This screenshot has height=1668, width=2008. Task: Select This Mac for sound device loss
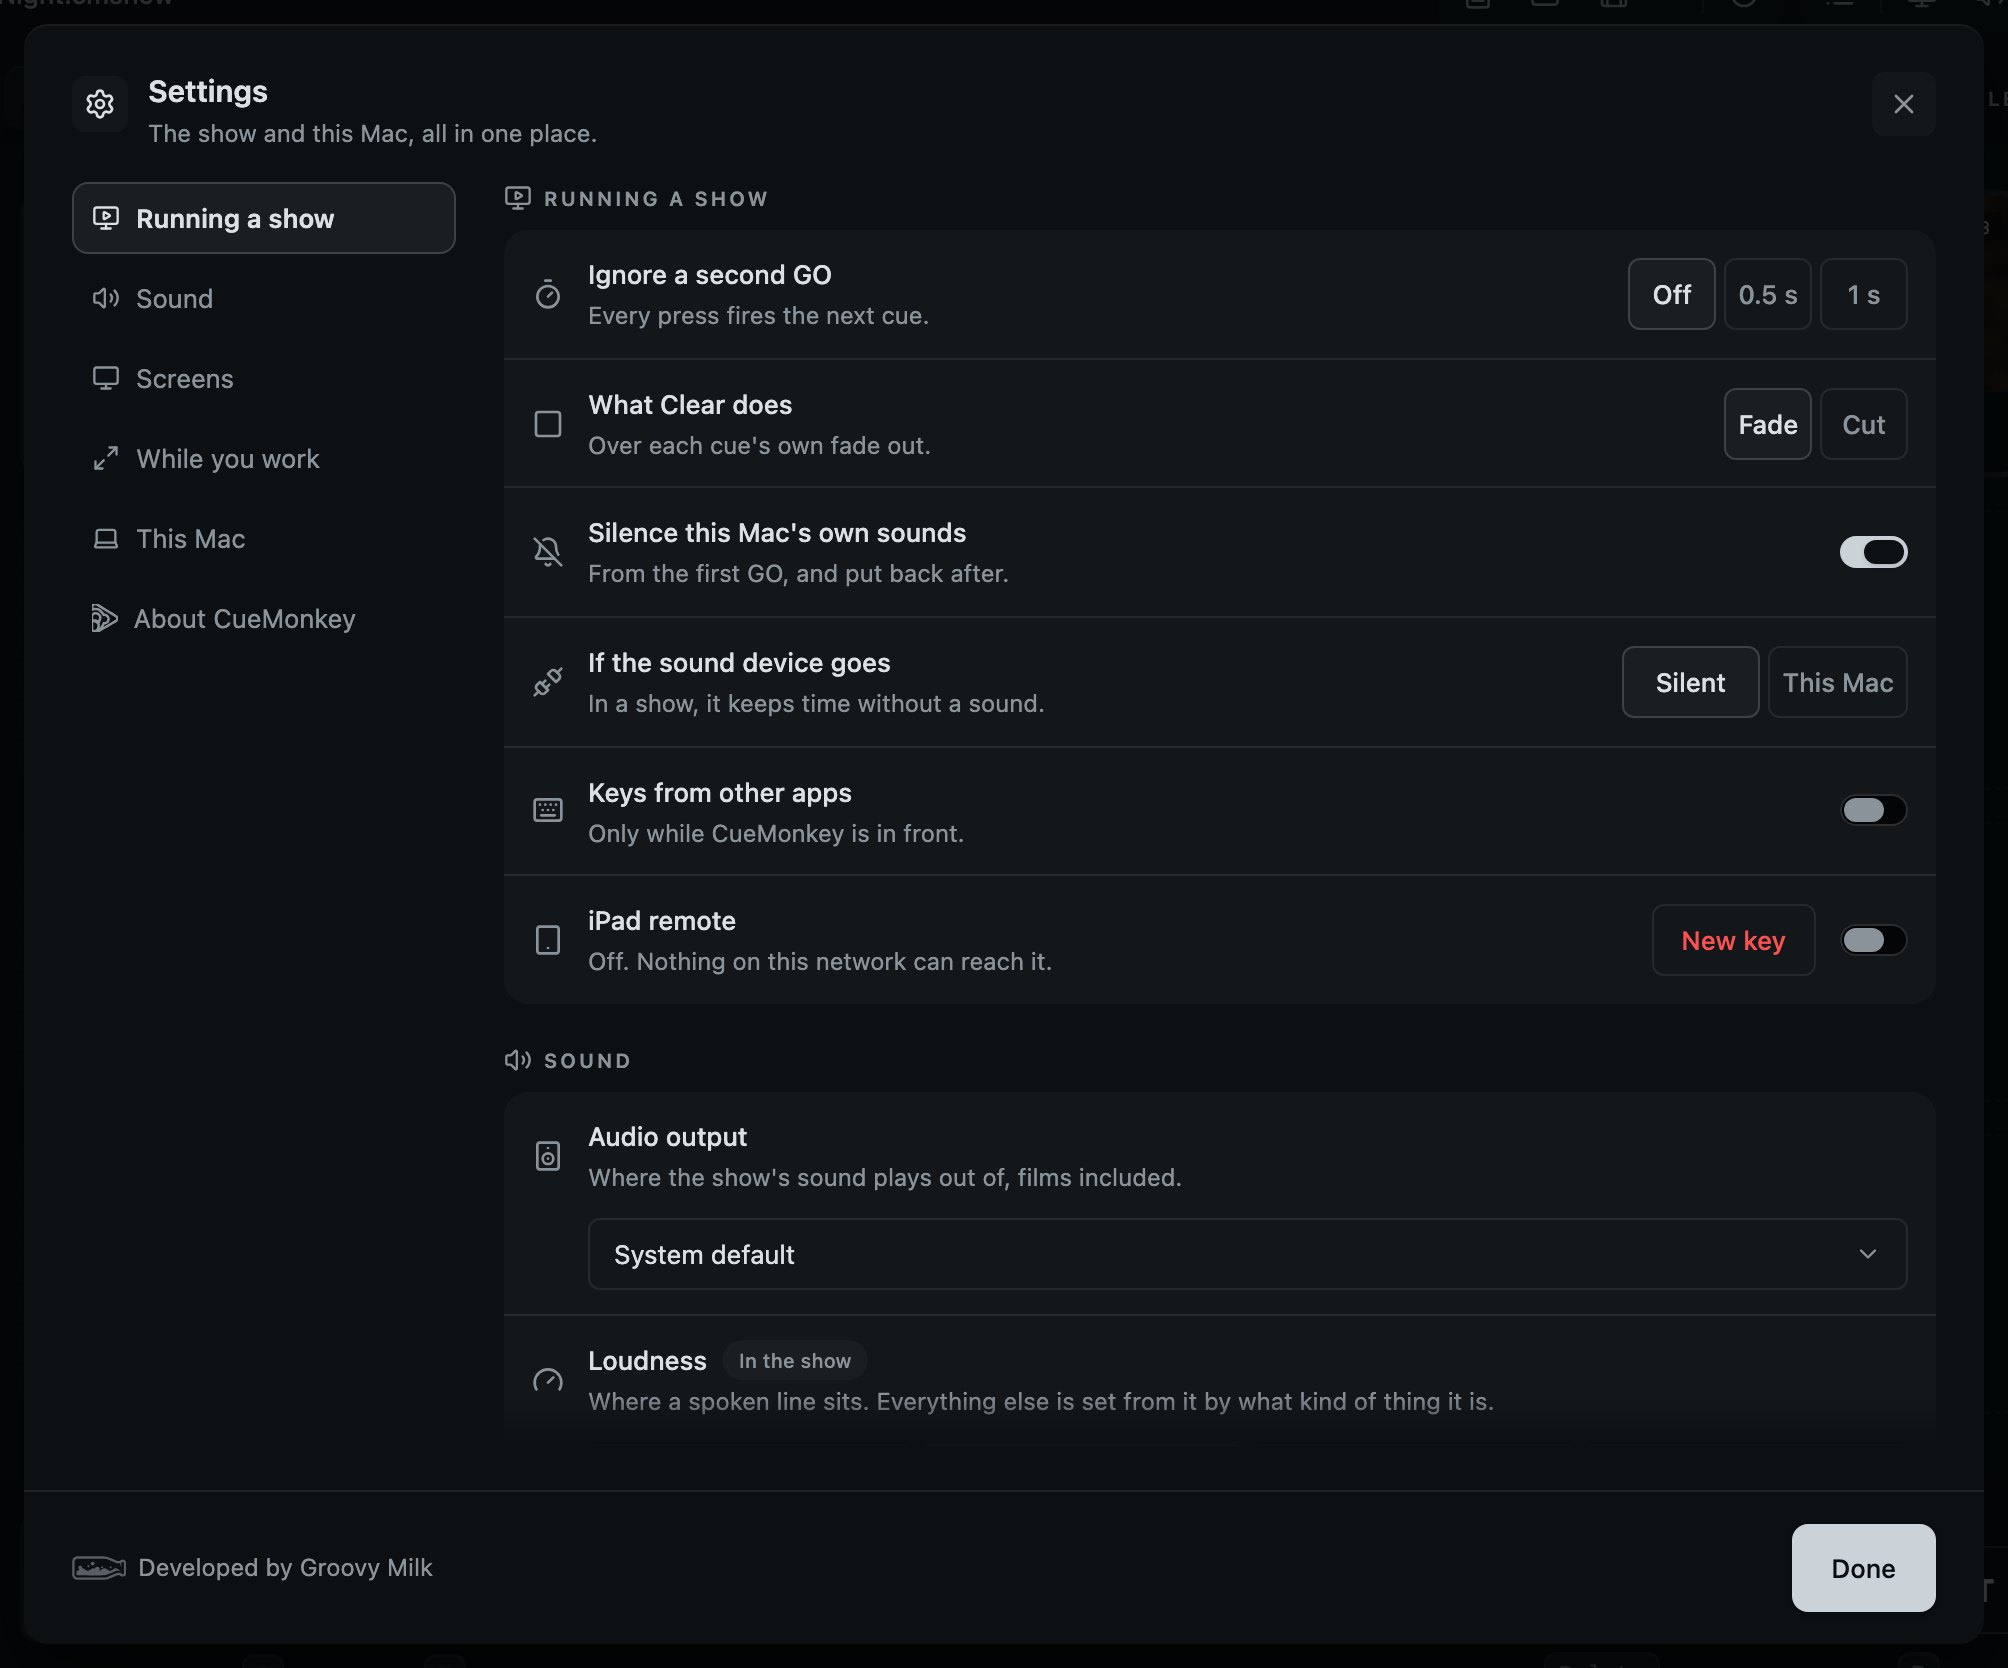click(x=1838, y=682)
